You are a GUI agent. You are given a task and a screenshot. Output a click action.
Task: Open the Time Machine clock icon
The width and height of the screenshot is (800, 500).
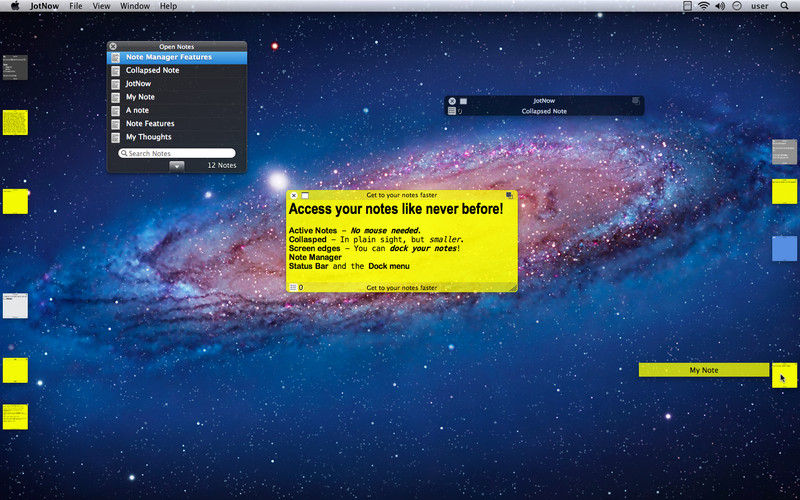pos(737,6)
